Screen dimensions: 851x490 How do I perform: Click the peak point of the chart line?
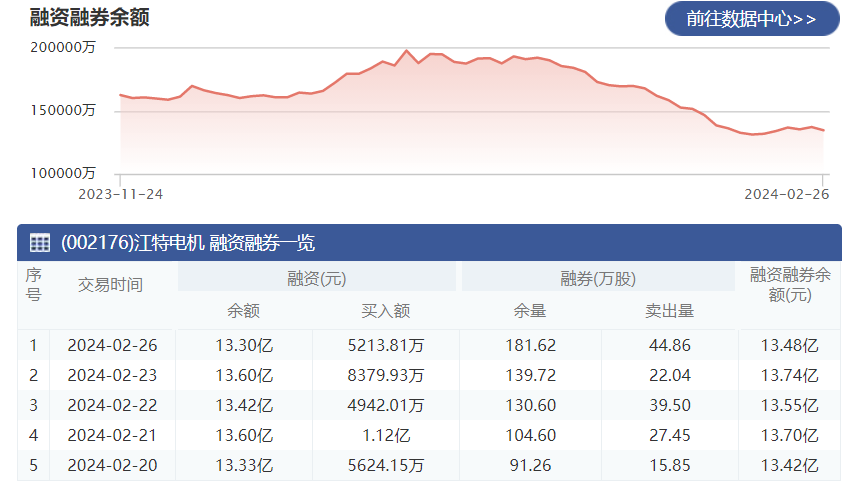coord(406,50)
